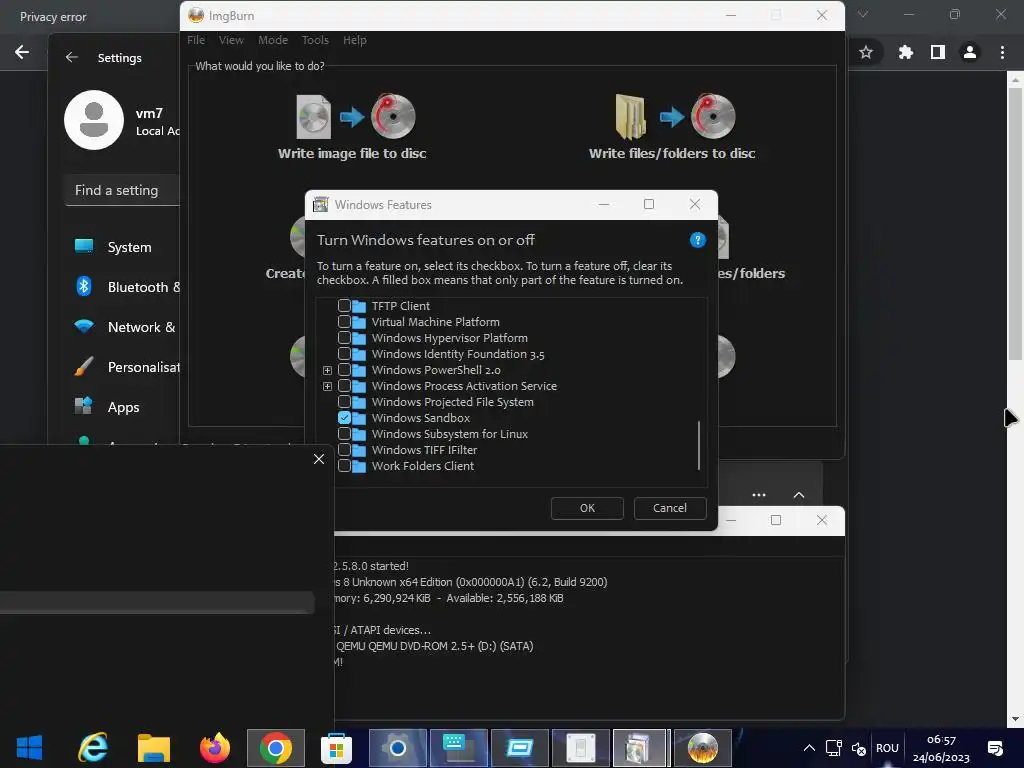Click the Write files/folders to disc icon
Image resolution: width=1024 pixels, height=768 pixels.
[675, 116]
